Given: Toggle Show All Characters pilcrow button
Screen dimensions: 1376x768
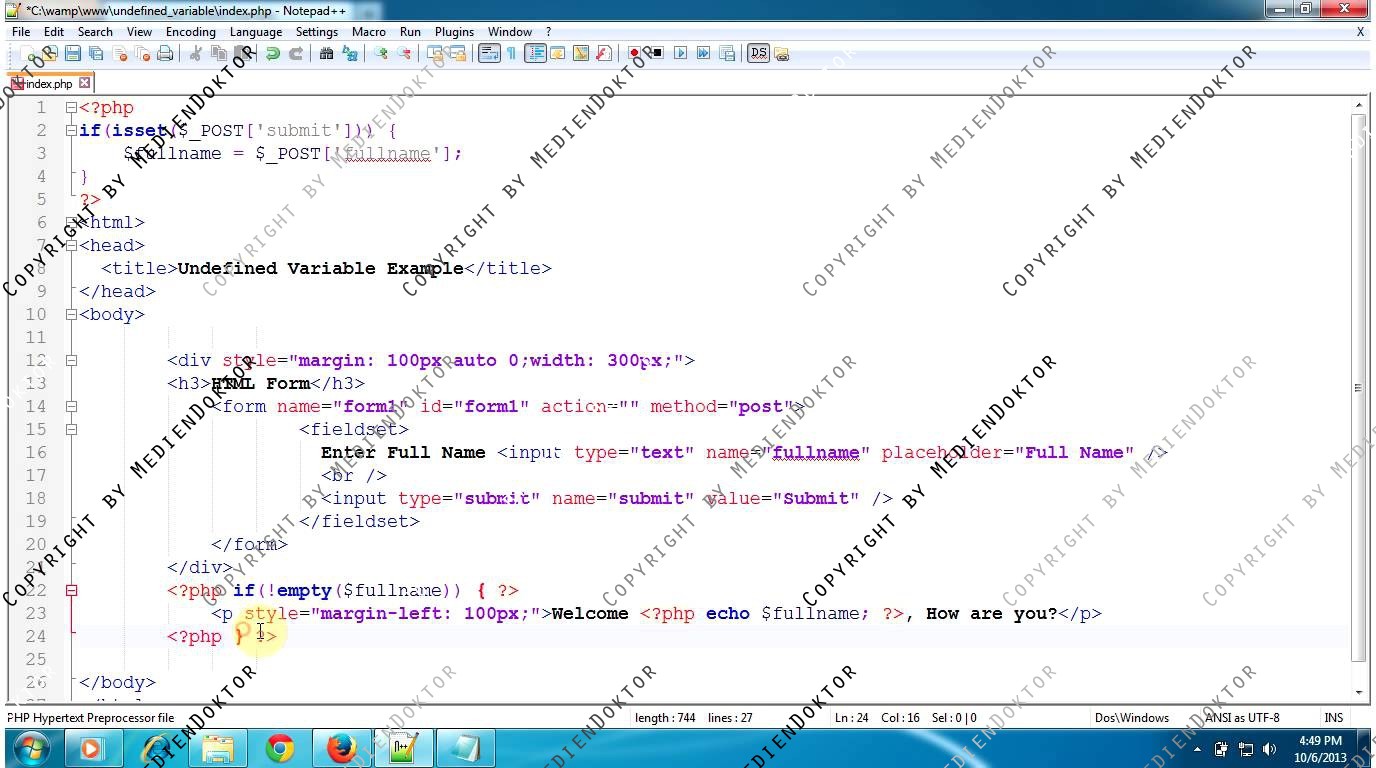Looking at the screenshot, I should click(511, 54).
